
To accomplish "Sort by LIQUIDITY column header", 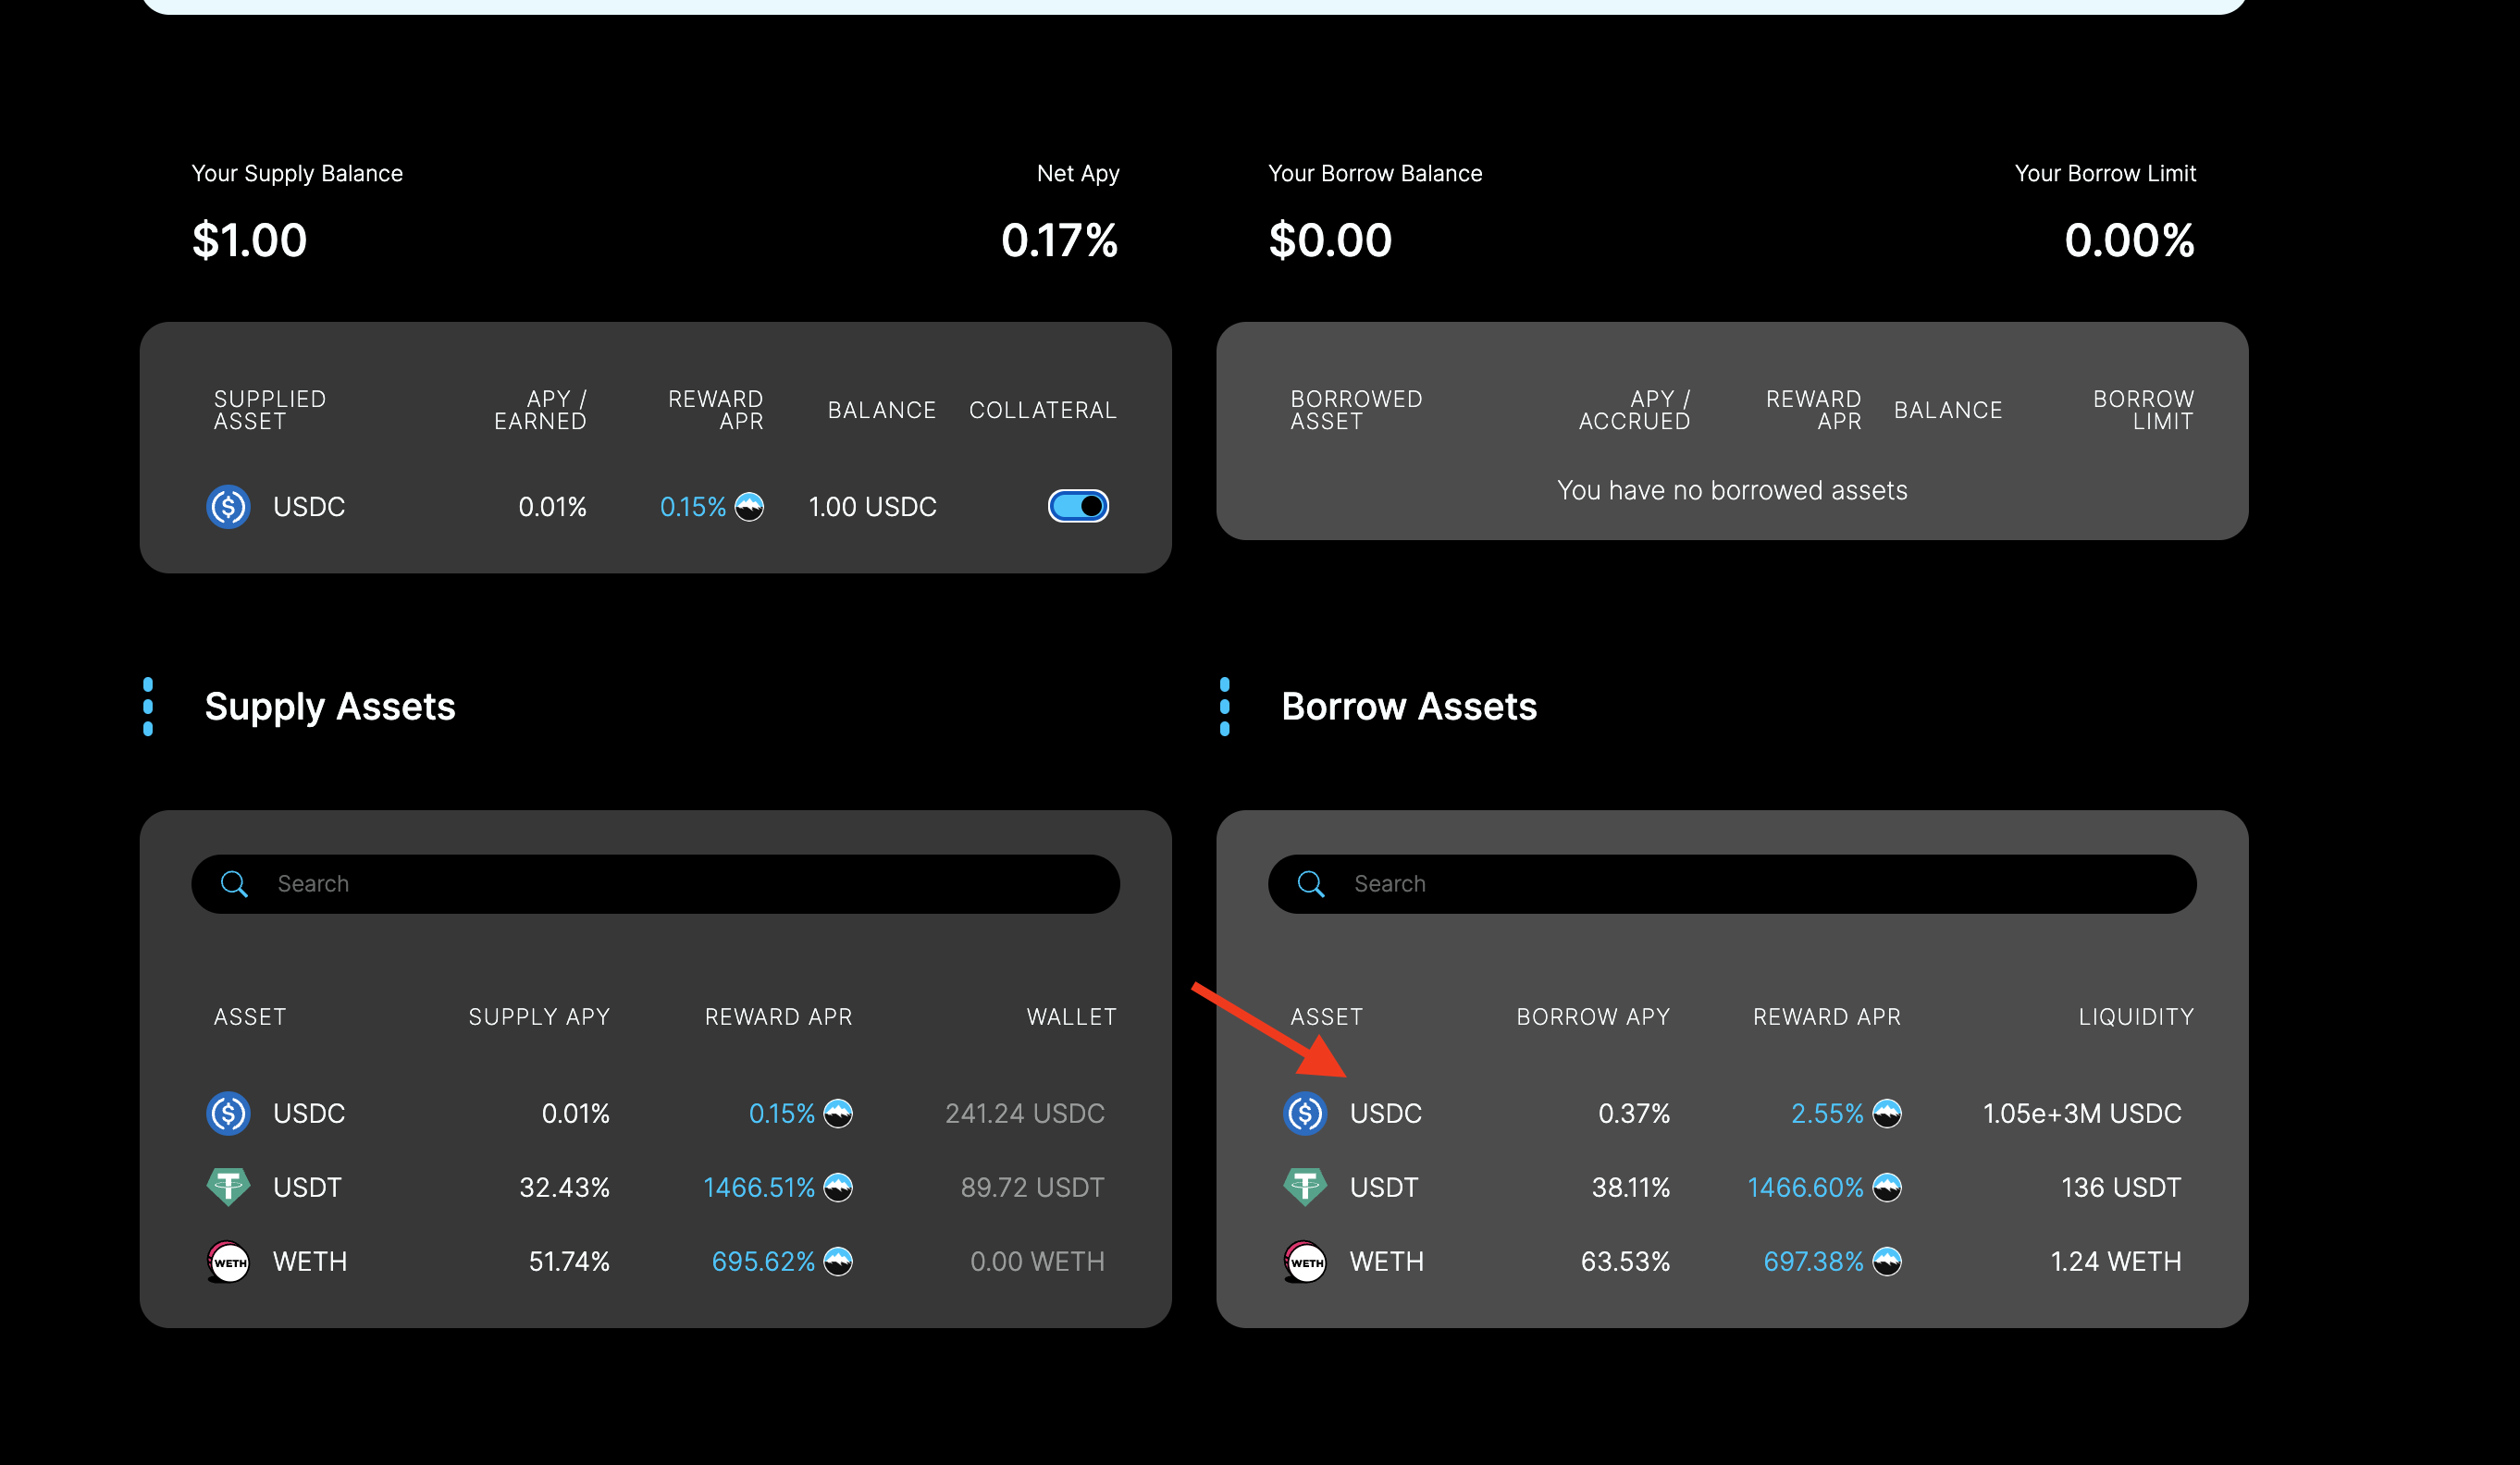I will pyautogui.click(x=2136, y=1017).
